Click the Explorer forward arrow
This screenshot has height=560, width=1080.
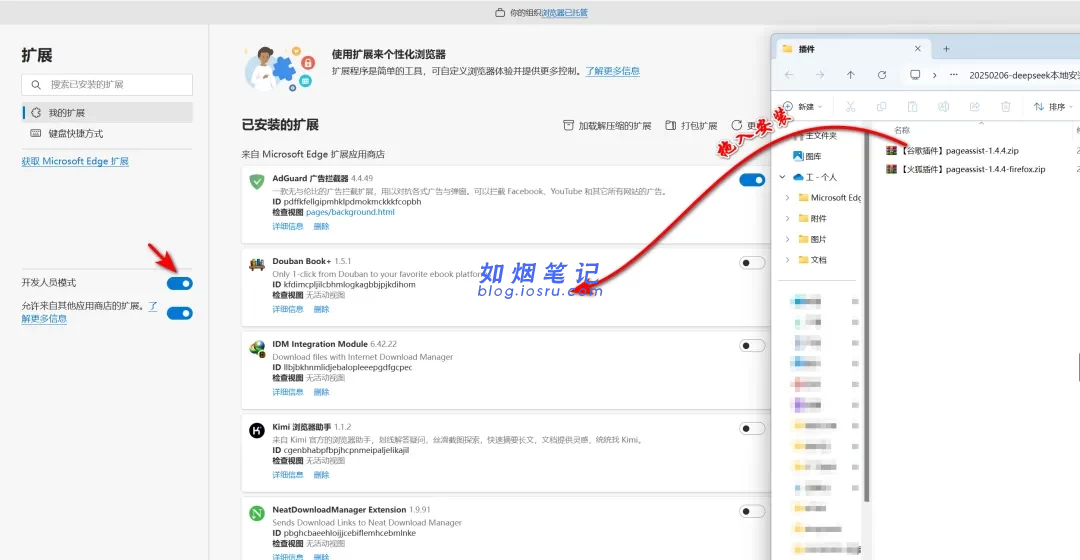click(x=820, y=75)
